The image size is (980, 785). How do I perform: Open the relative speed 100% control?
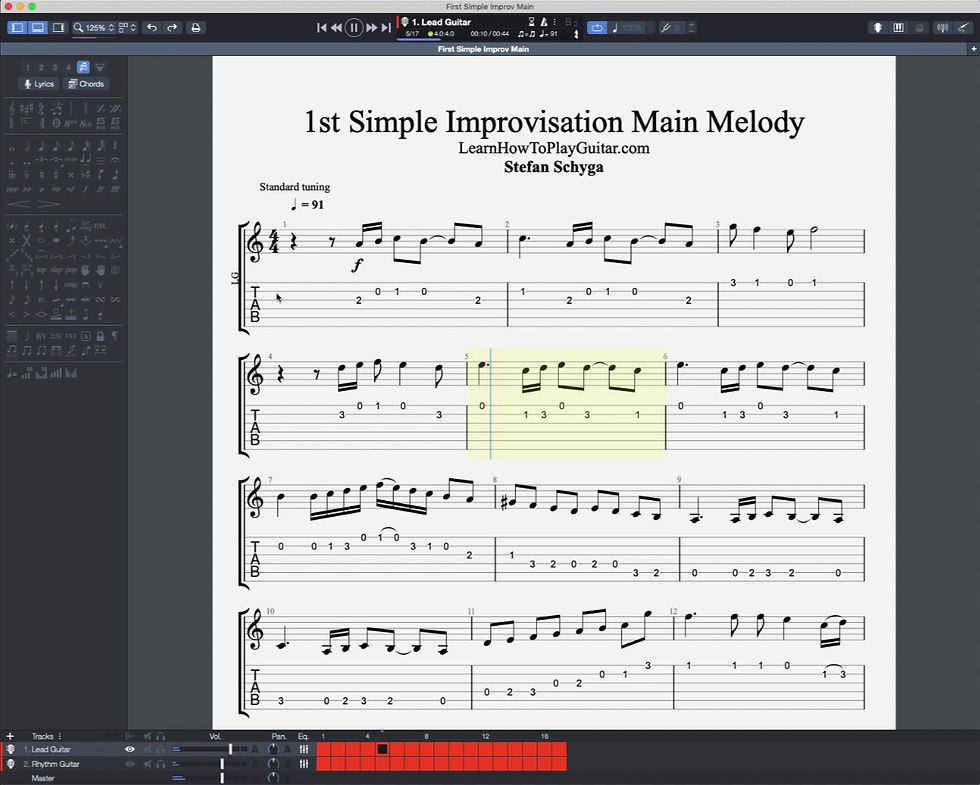click(x=627, y=28)
